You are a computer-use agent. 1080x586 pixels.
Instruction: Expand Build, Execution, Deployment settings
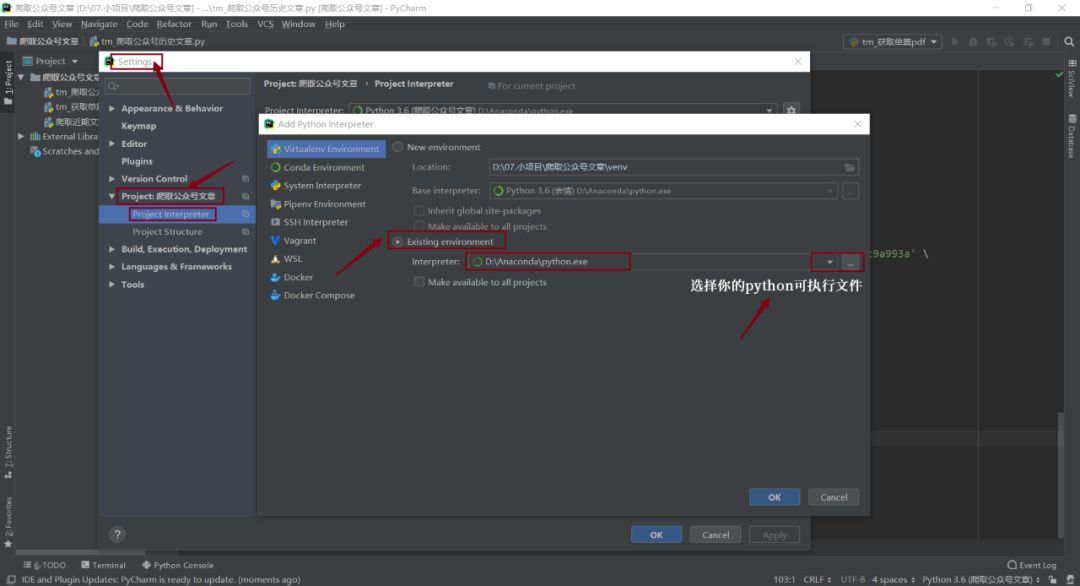coord(112,249)
